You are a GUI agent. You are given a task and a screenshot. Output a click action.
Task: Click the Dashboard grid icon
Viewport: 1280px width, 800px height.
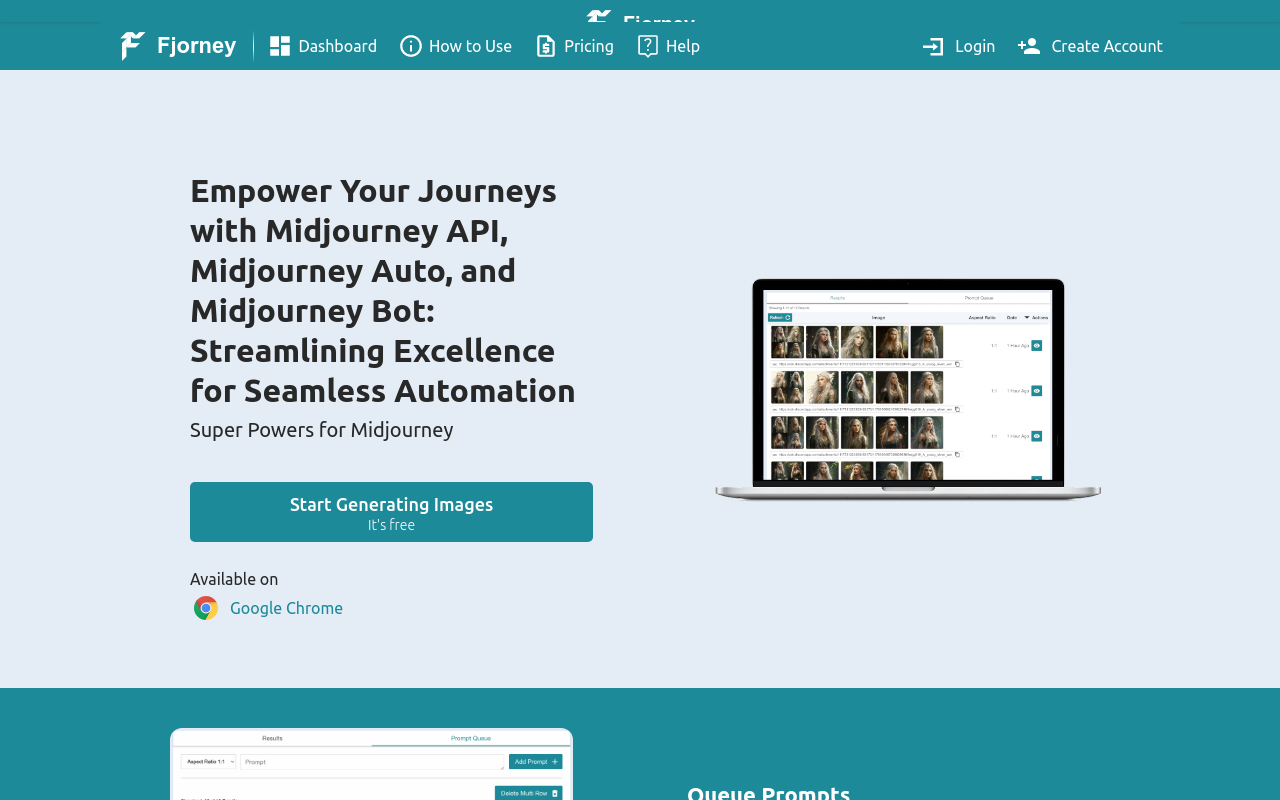tap(280, 46)
